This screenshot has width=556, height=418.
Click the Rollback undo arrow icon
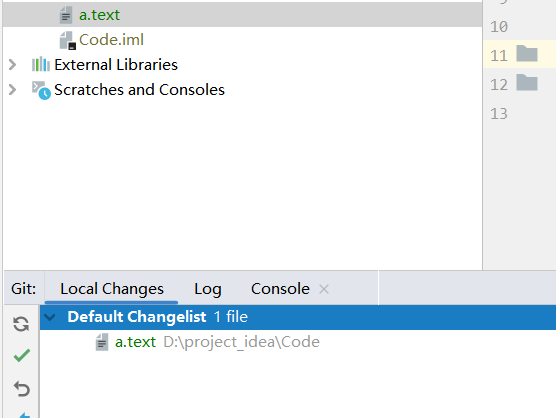click(x=21, y=389)
